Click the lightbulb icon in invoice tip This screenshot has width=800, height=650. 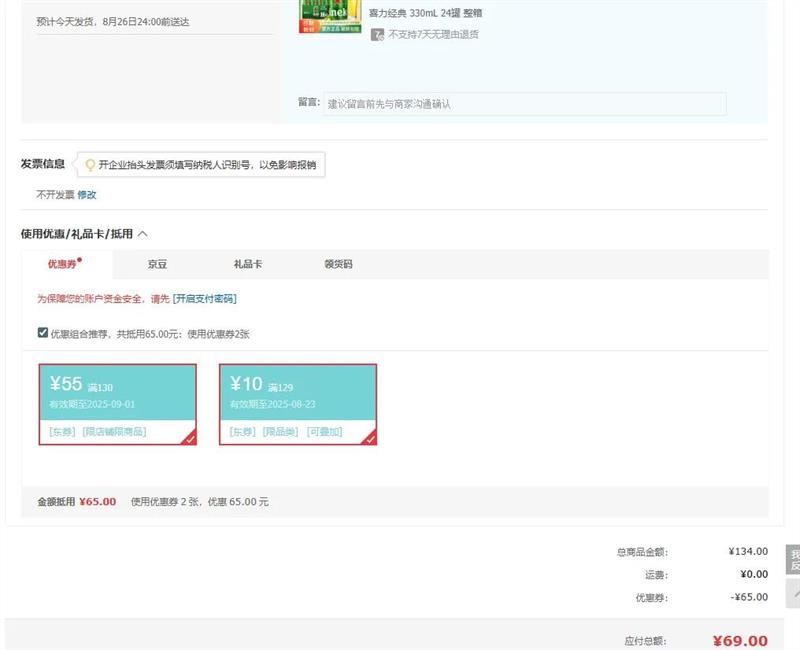pyautogui.click(x=90, y=165)
